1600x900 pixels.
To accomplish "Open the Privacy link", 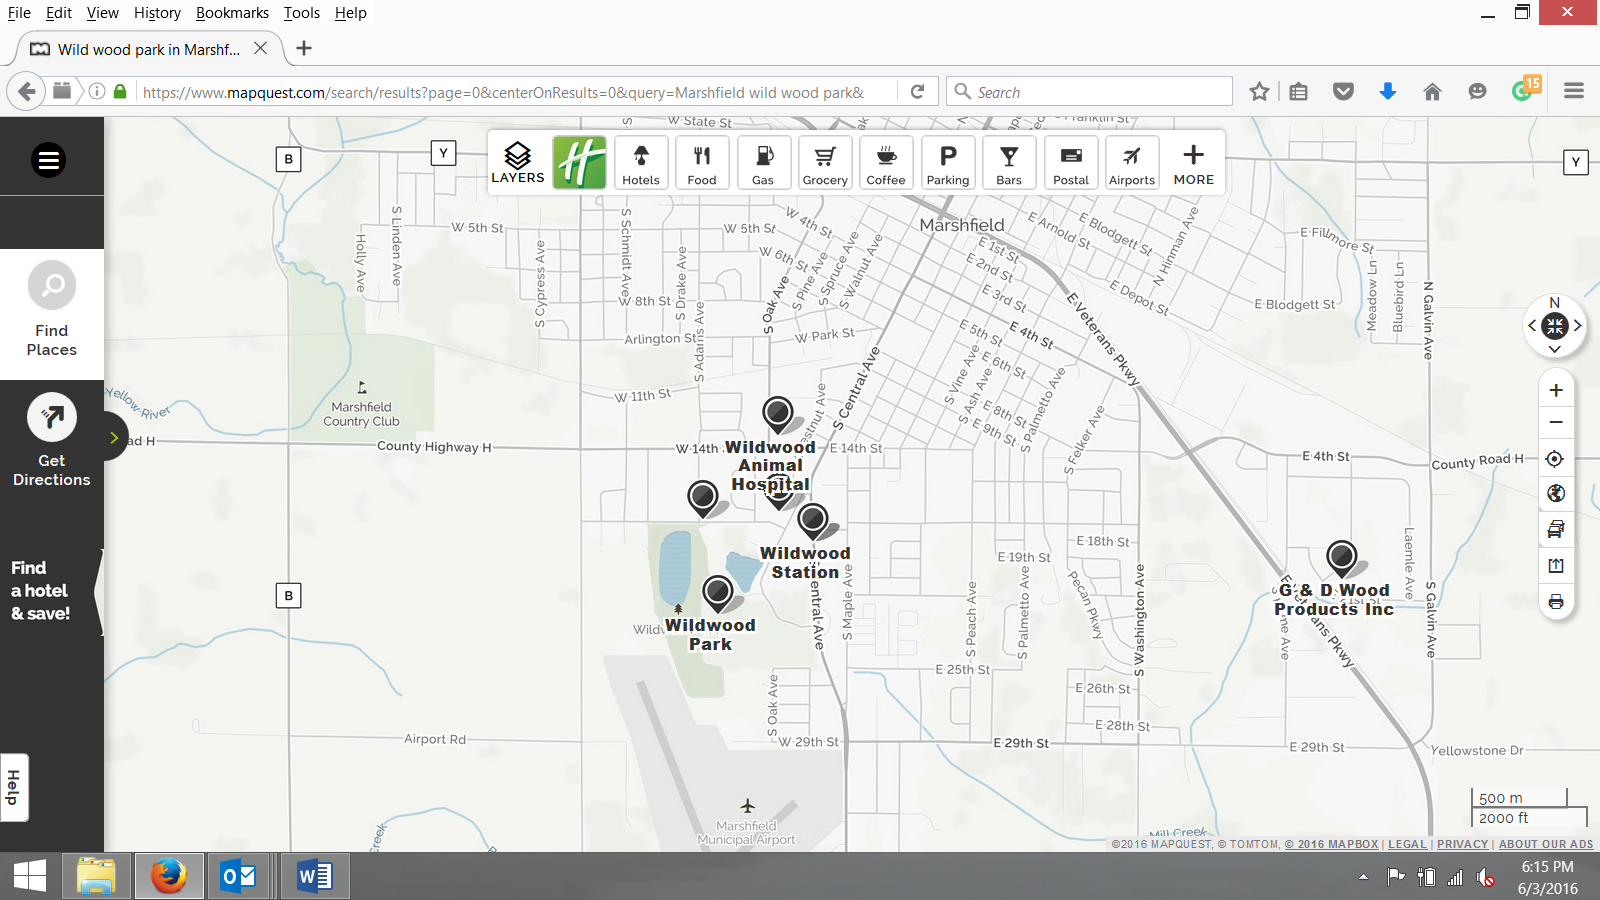I will click(x=1463, y=844).
